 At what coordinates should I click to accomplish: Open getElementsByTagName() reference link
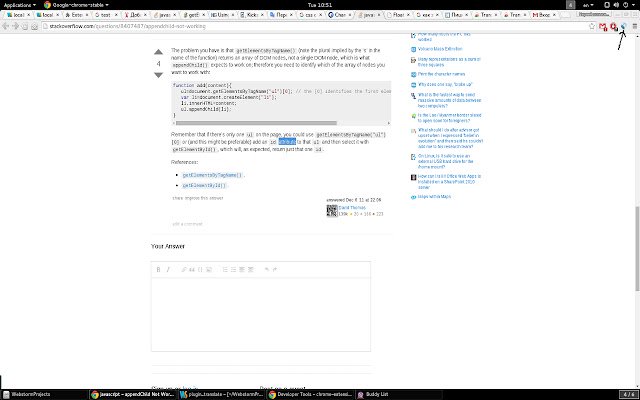[212, 175]
